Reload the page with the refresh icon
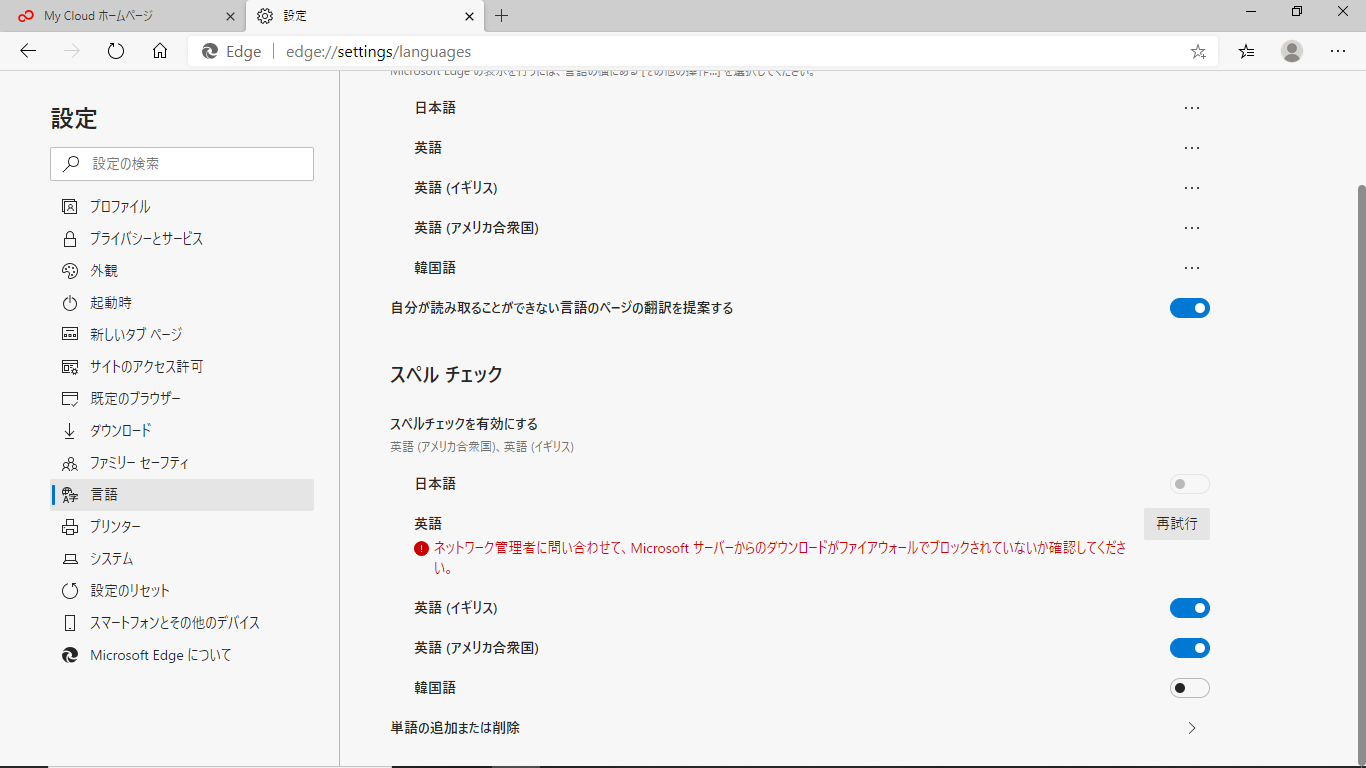Screen dimensions: 1366x768 point(116,51)
